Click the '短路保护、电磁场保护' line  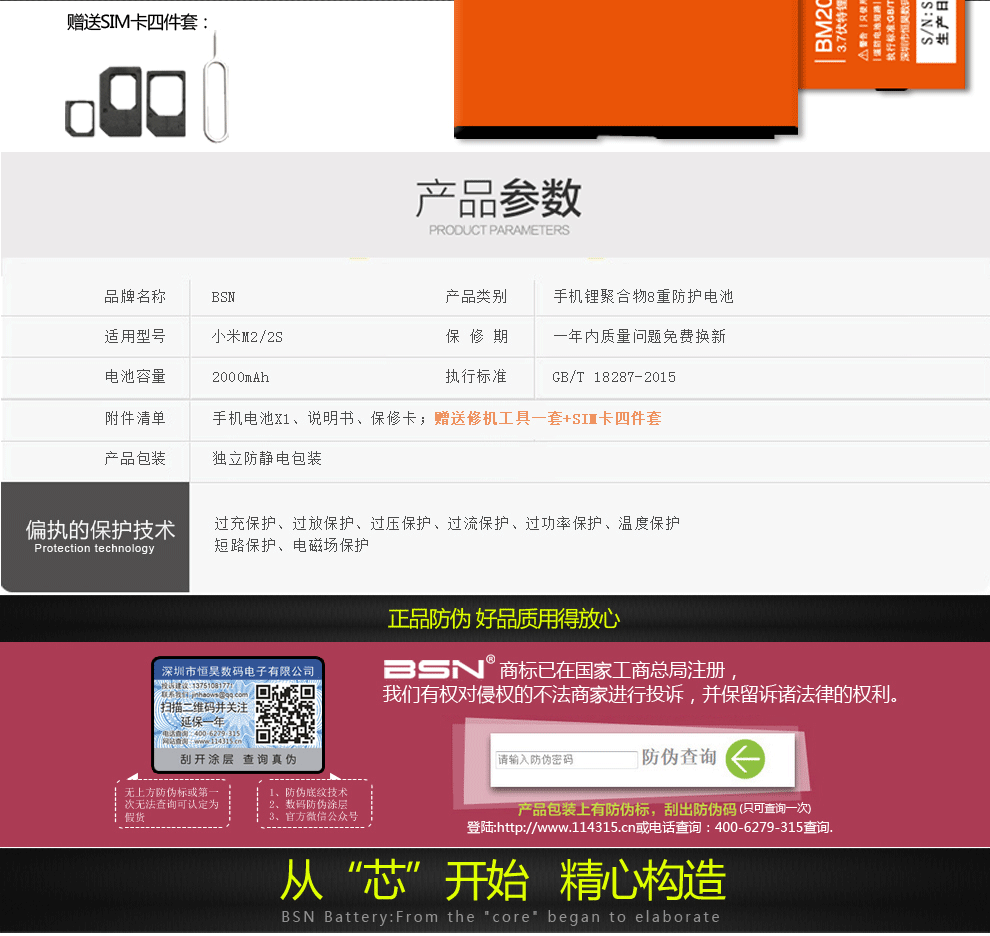291,545
